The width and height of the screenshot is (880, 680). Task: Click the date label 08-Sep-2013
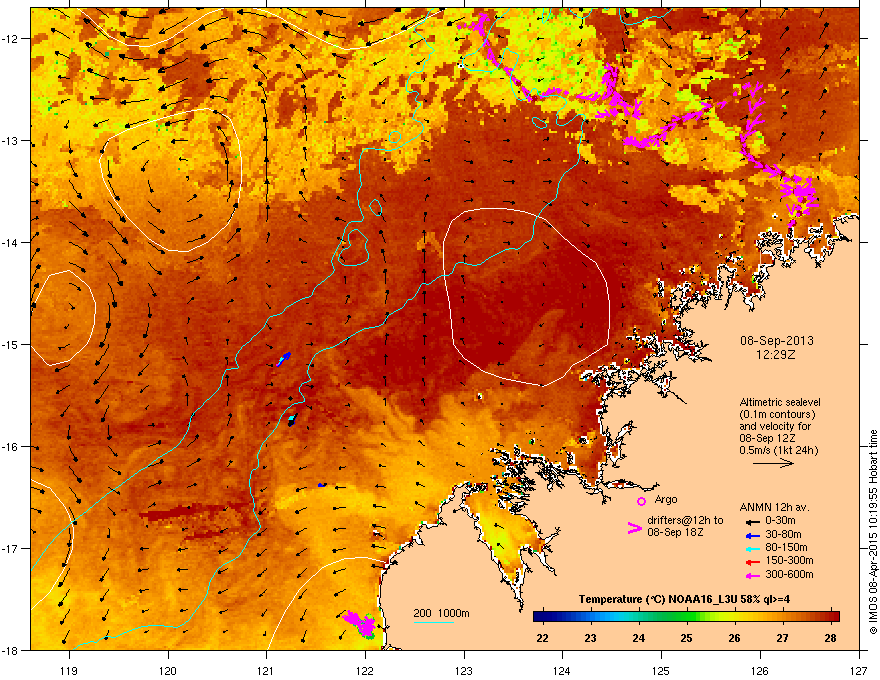(x=776, y=341)
